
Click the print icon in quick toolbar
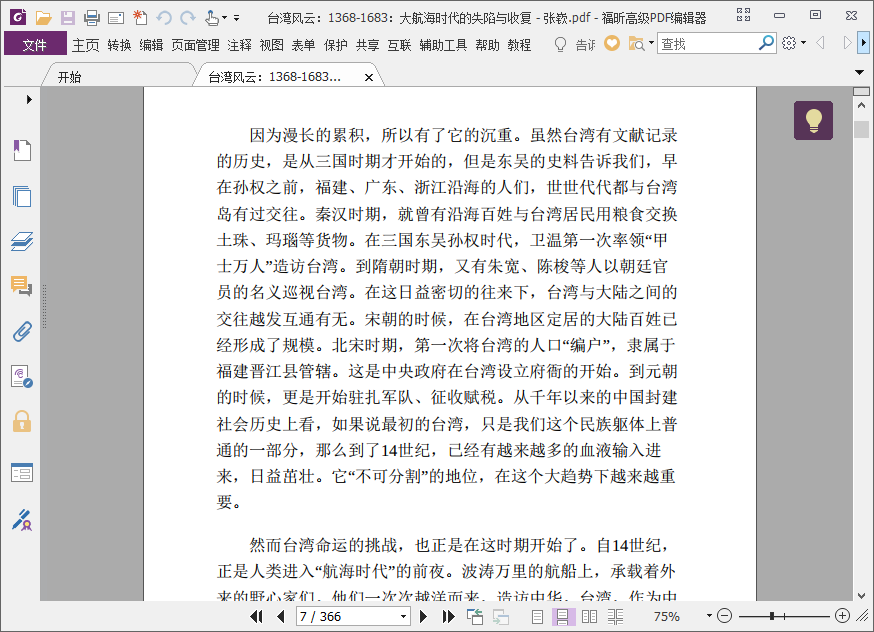pyautogui.click(x=91, y=18)
